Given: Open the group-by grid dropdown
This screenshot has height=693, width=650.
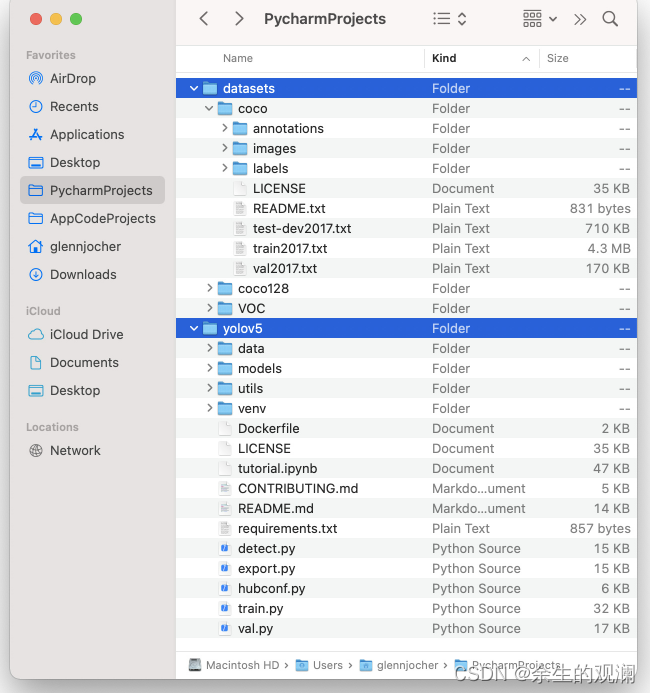Looking at the screenshot, I should (x=540, y=19).
